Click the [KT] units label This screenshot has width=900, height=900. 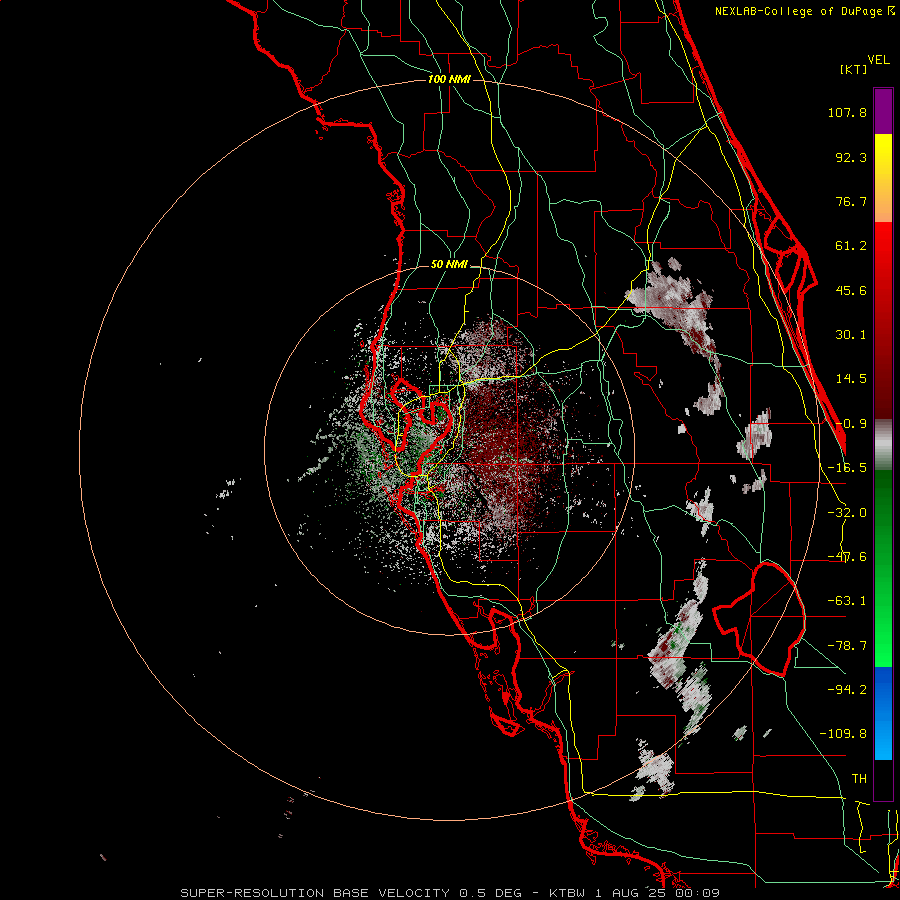click(854, 69)
